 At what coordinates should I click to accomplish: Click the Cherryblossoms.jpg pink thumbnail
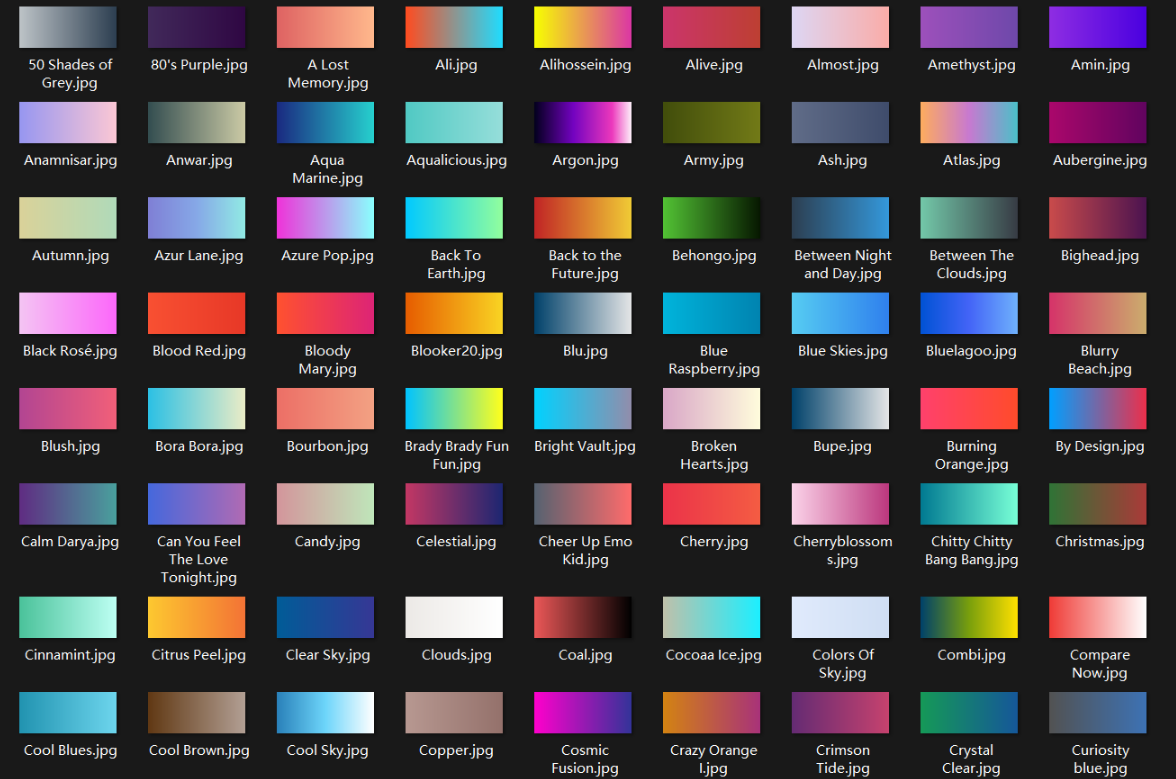point(841,504)
